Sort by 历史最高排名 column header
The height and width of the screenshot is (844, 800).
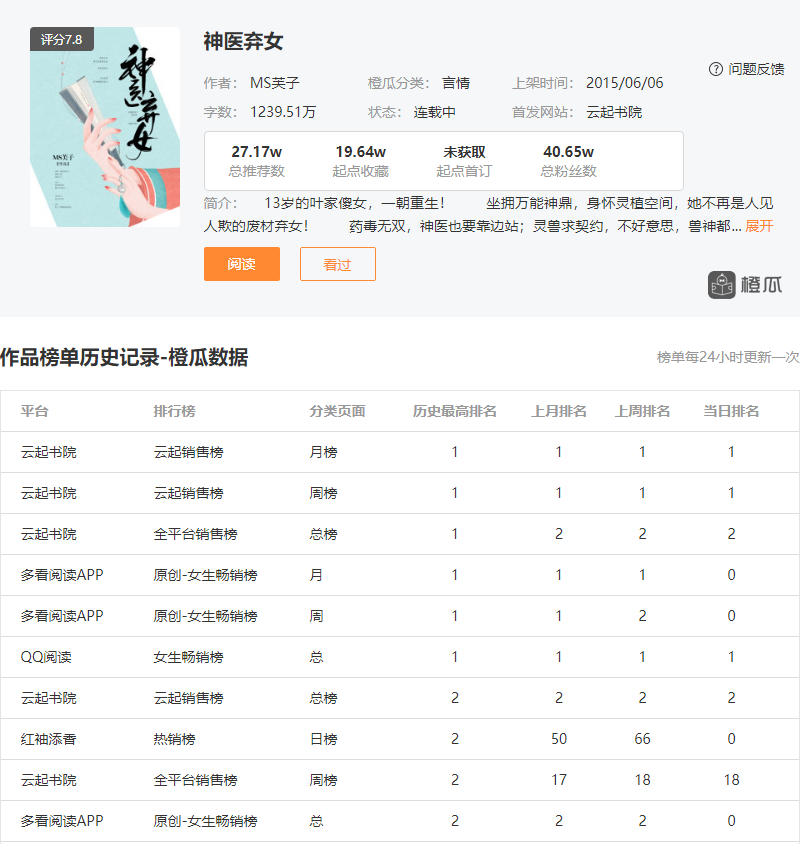[455, 411]
